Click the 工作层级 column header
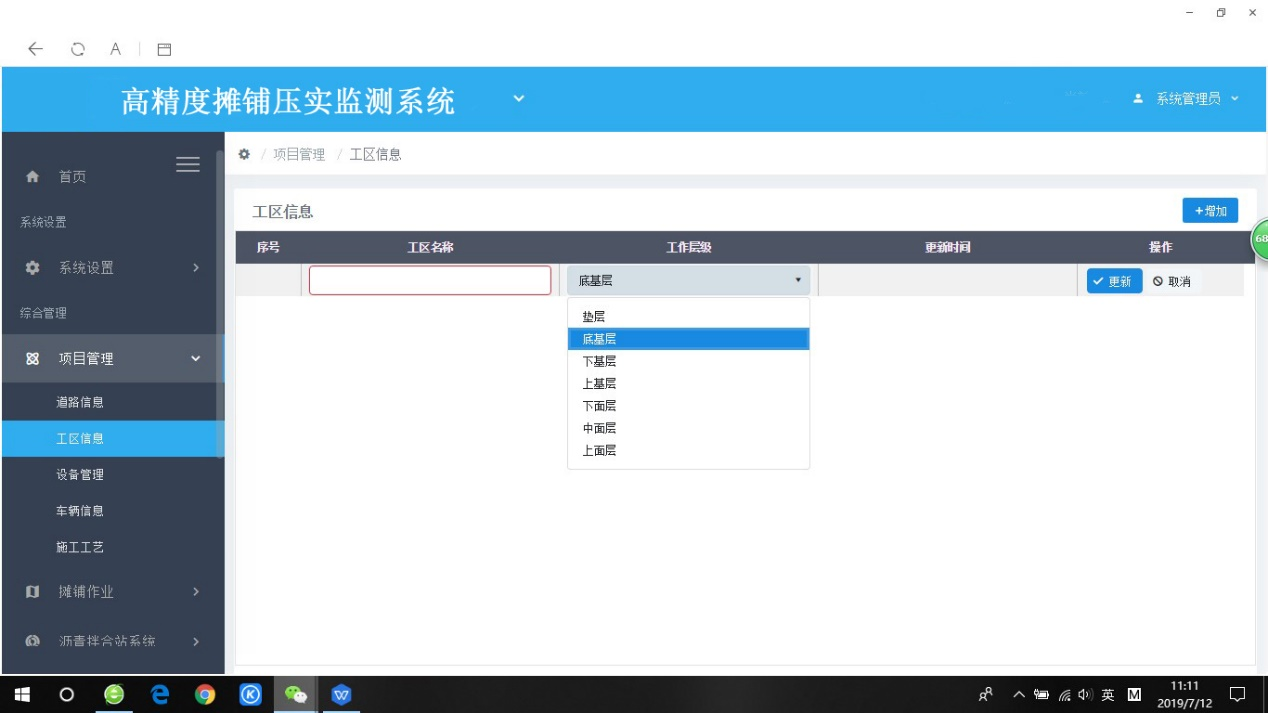Image resolution: width=1268 pixels, height=713 pixels. (688, 247)
